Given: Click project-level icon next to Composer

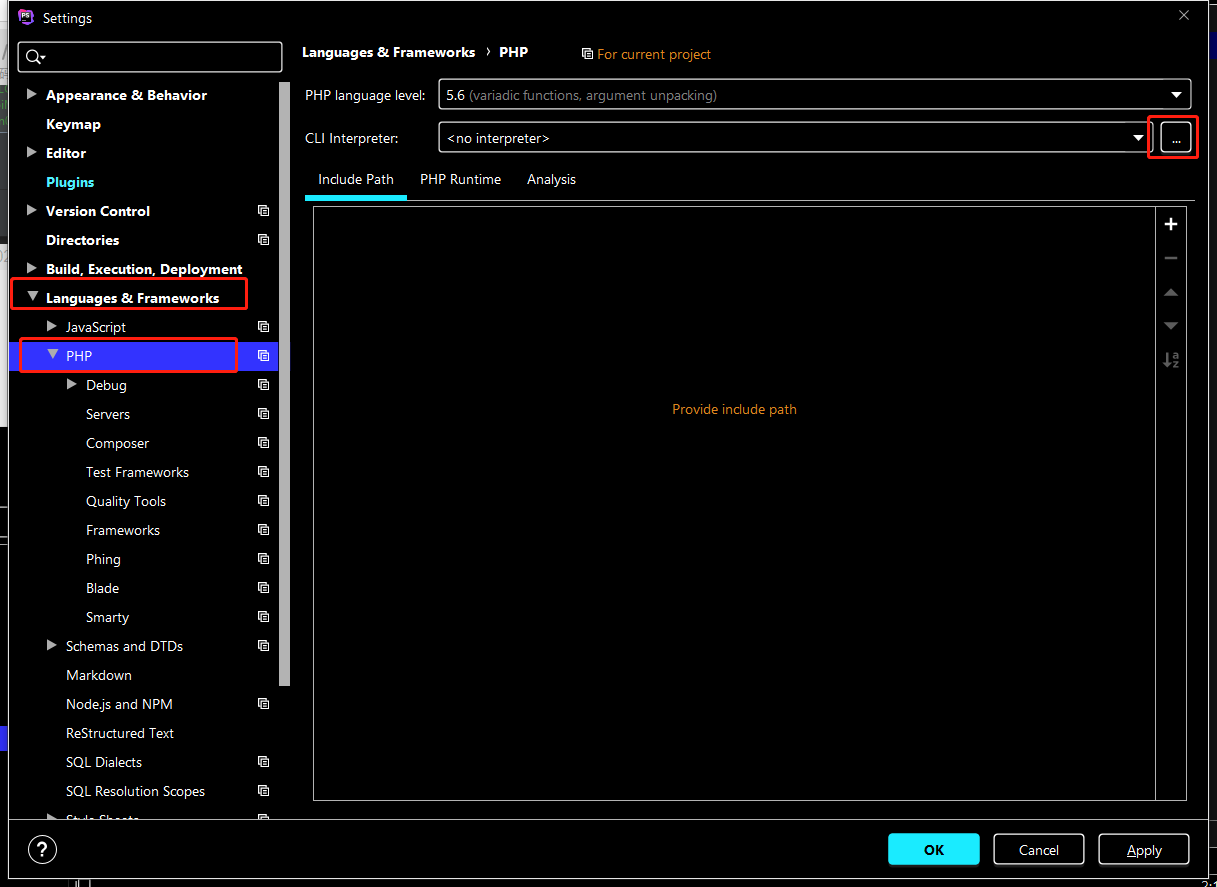Looking at the screenshot, I should coord(264,443).
